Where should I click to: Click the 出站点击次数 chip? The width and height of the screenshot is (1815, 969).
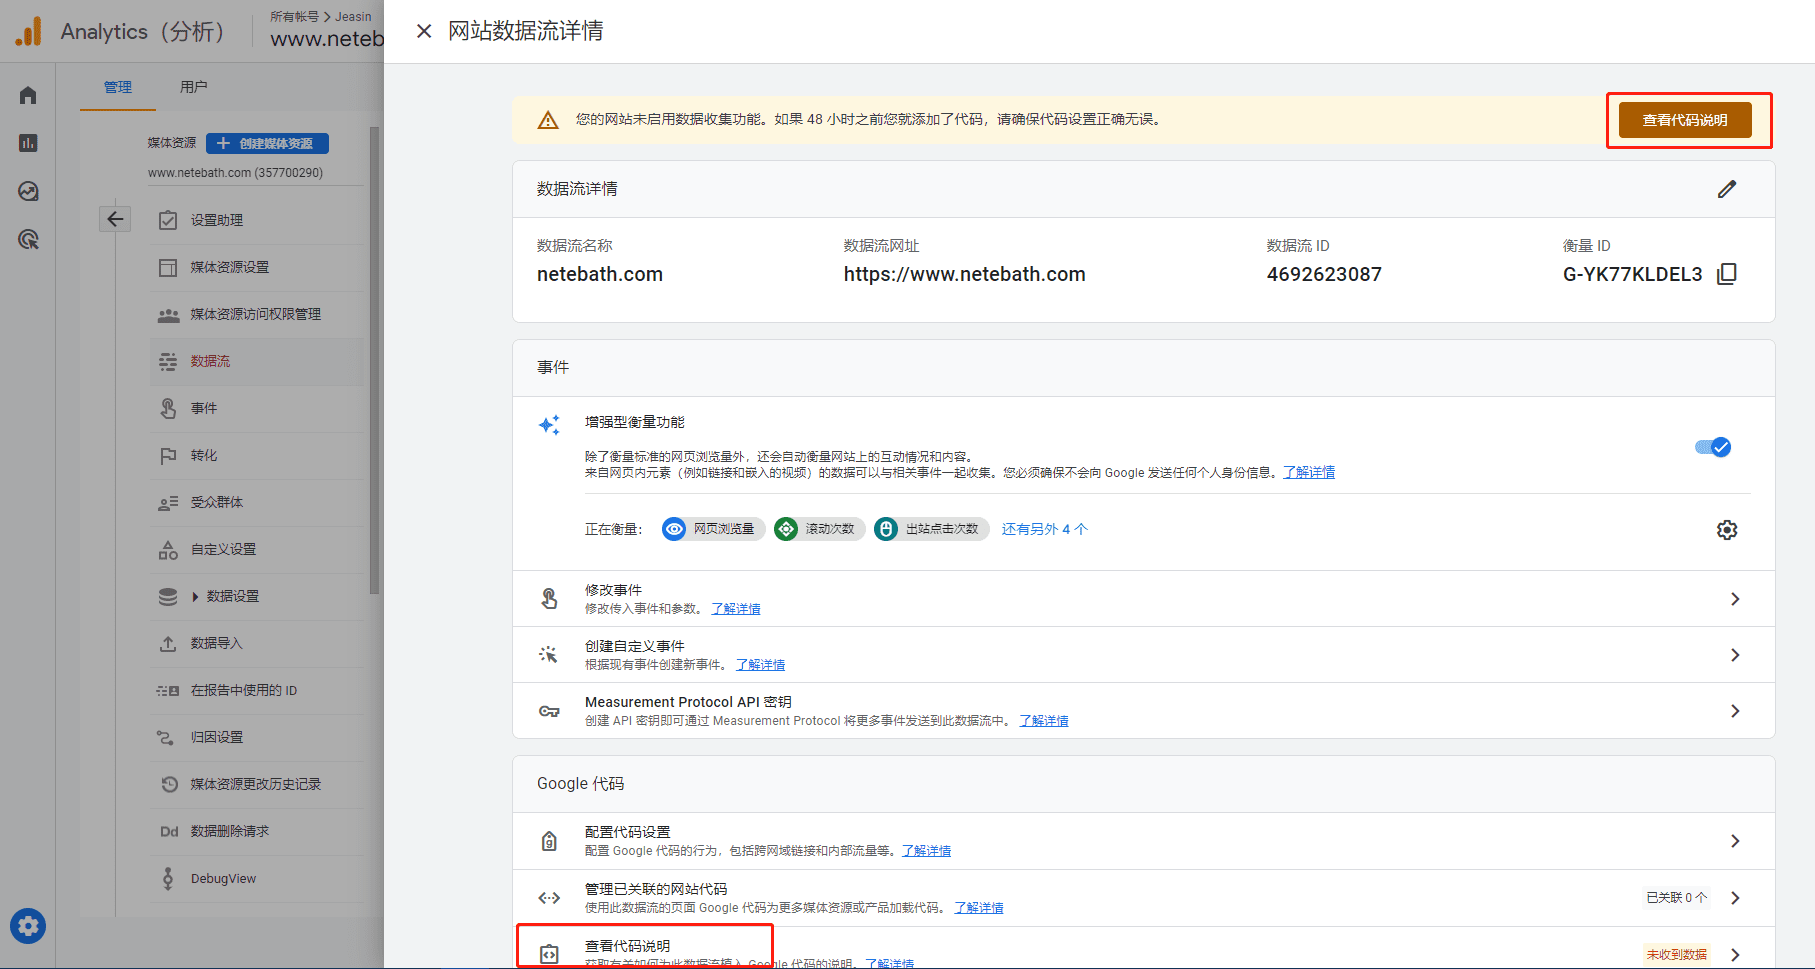(931, 529)
